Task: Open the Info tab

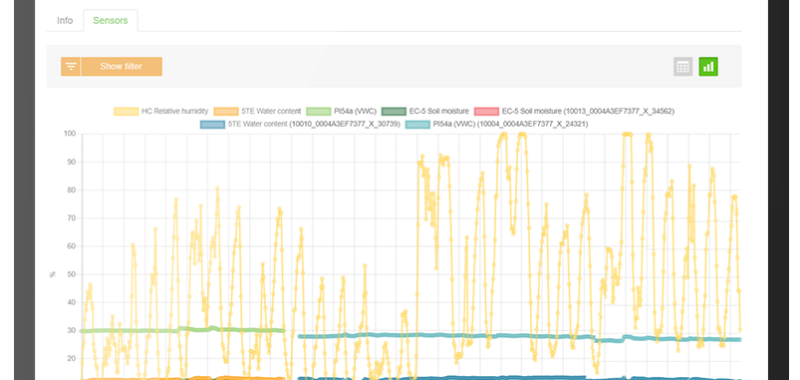Action: pos(65,21)
